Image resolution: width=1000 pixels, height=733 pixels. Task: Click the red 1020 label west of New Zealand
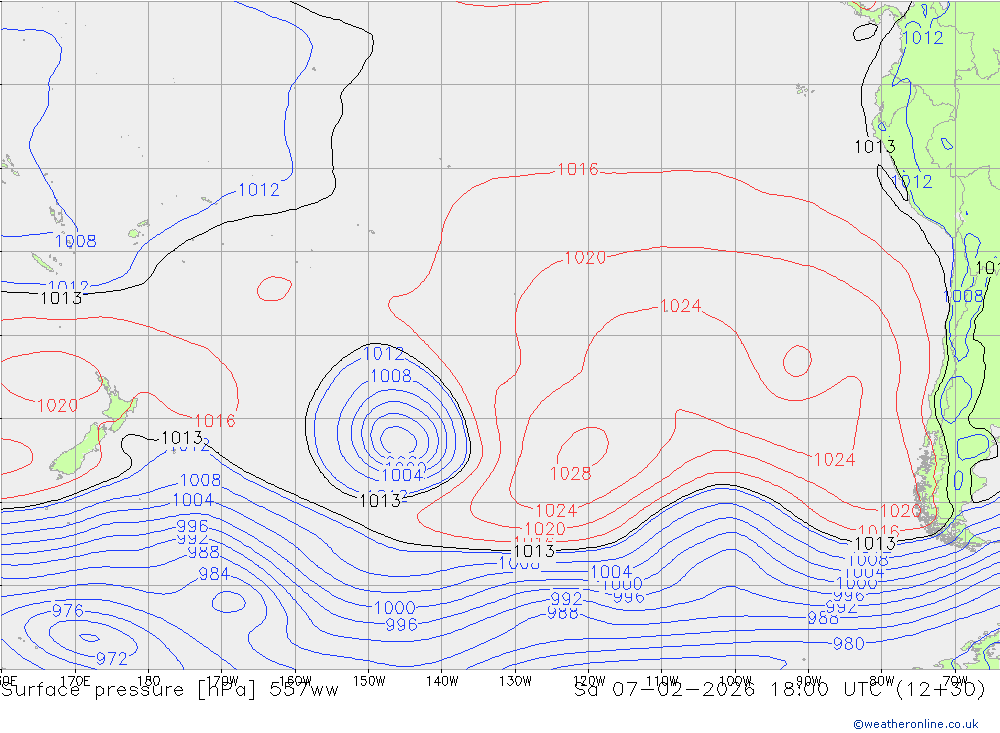click(57, 405)
